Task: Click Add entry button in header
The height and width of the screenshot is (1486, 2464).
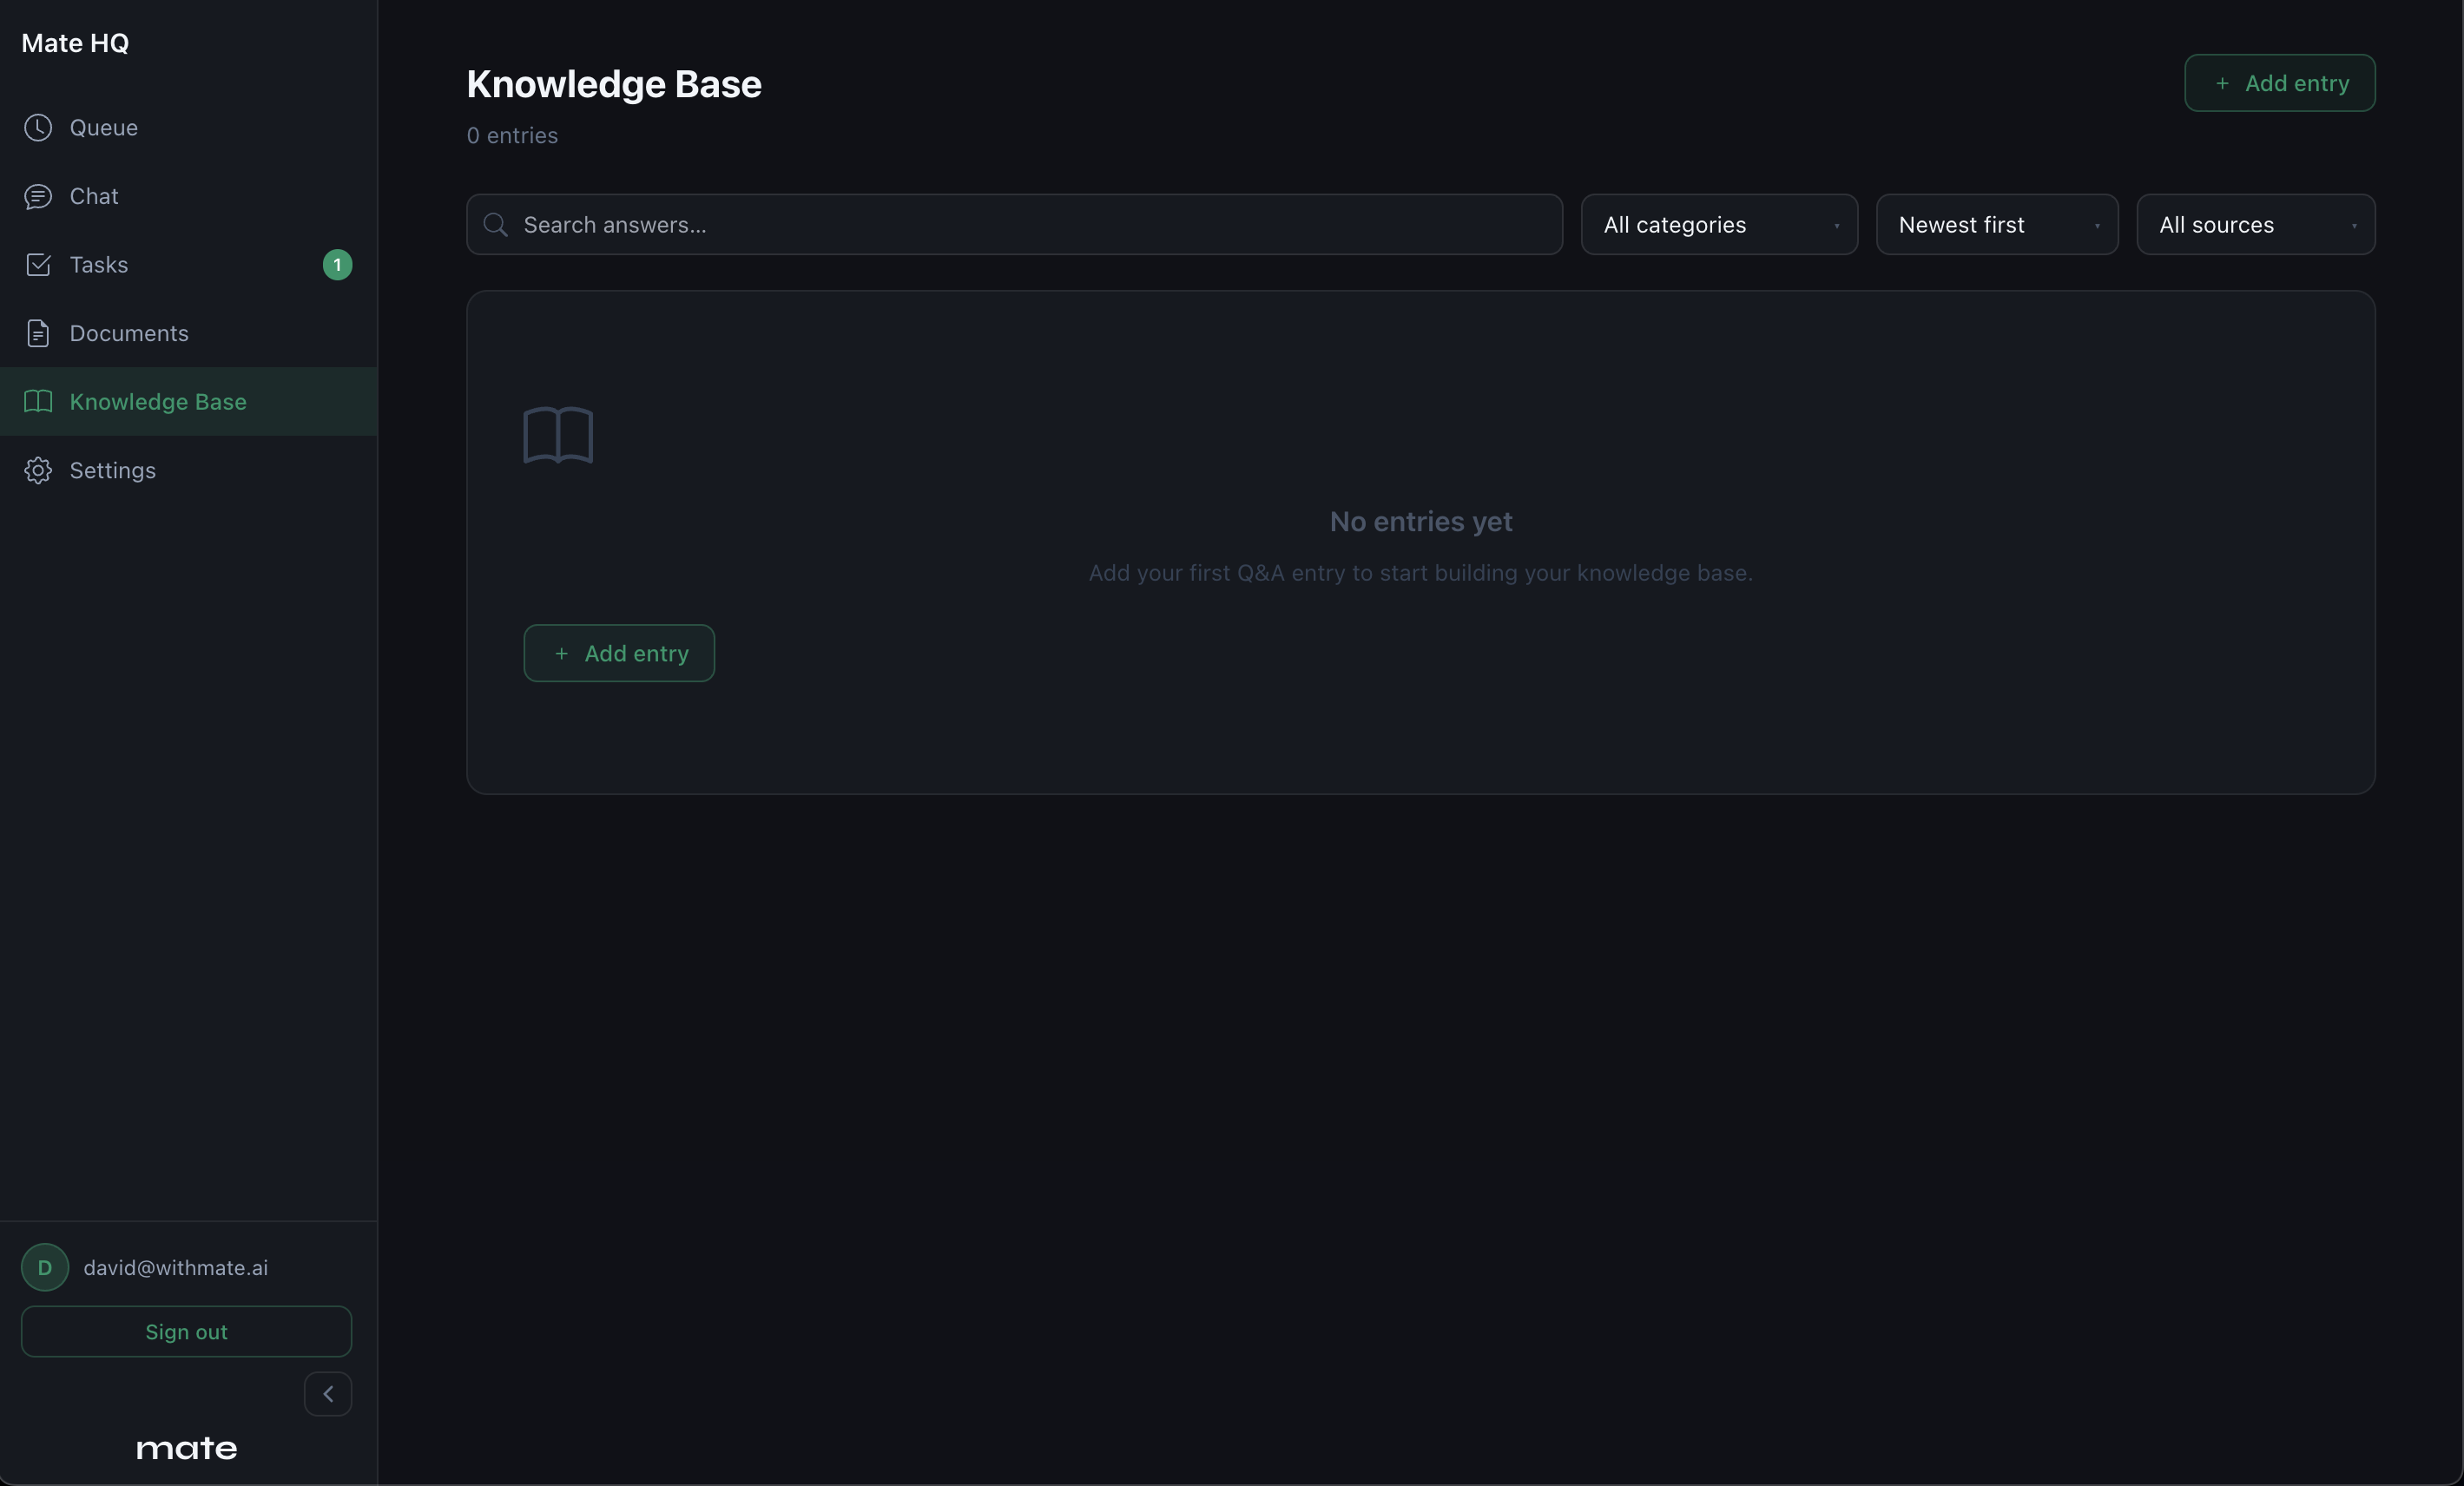Action: tap(2279, 83)
